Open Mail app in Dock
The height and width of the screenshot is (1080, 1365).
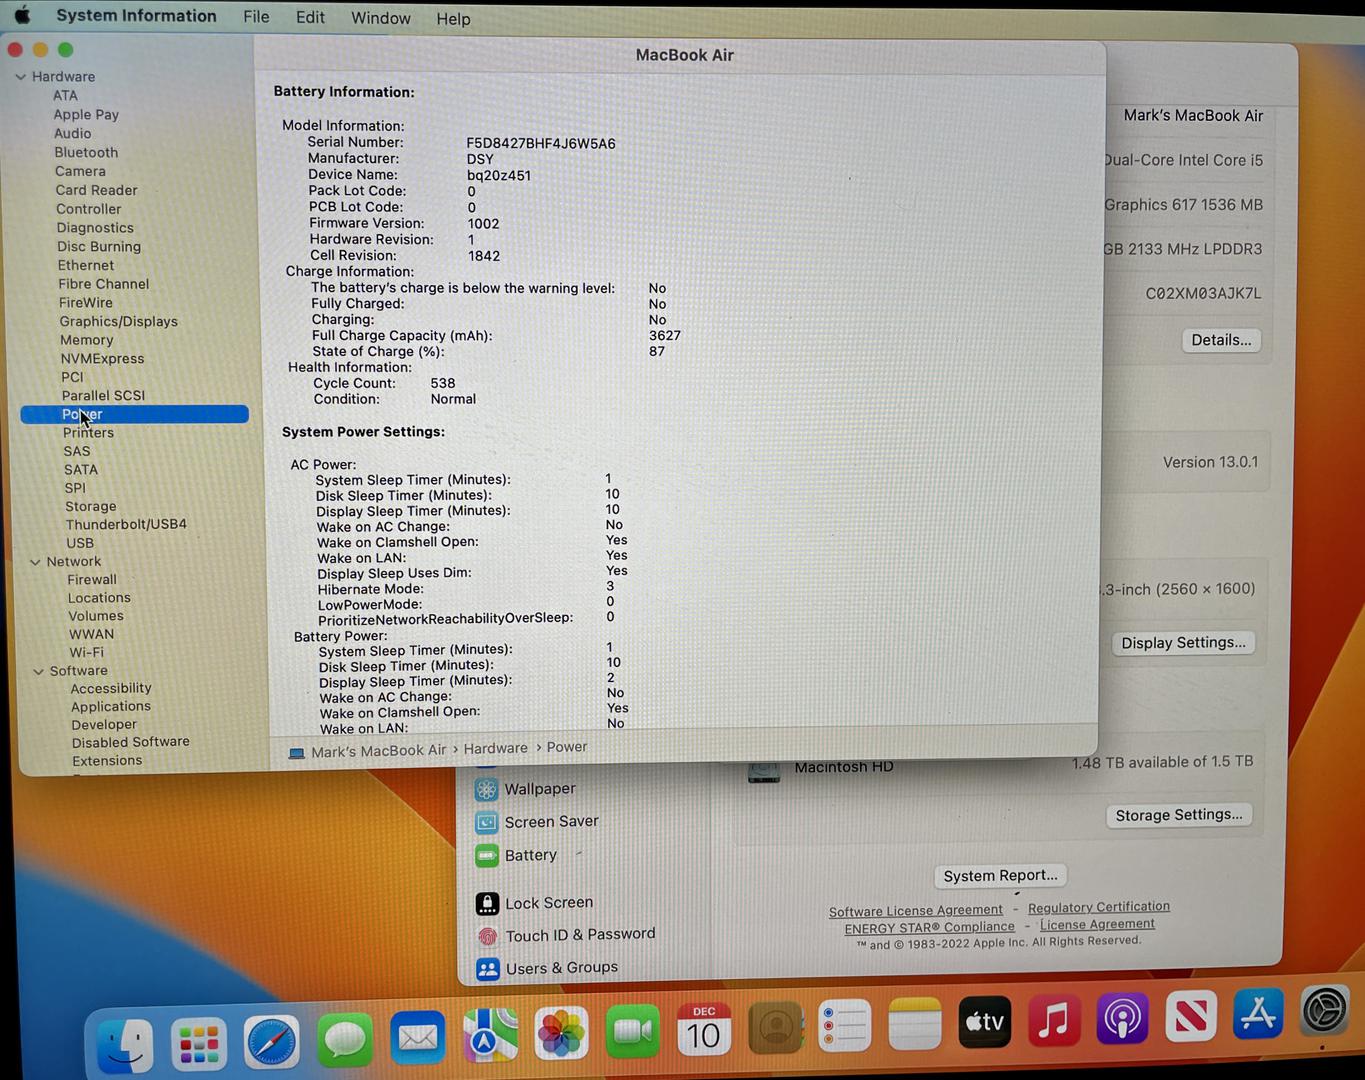pos(417,1038)
